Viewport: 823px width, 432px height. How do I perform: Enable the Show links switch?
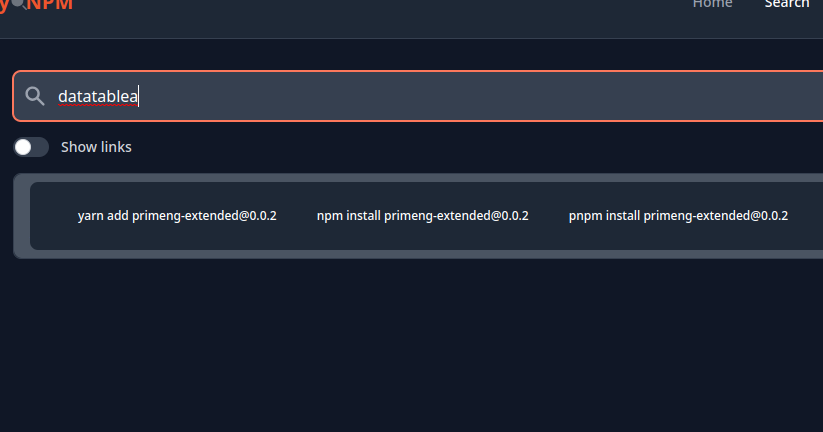coord(31,147)
